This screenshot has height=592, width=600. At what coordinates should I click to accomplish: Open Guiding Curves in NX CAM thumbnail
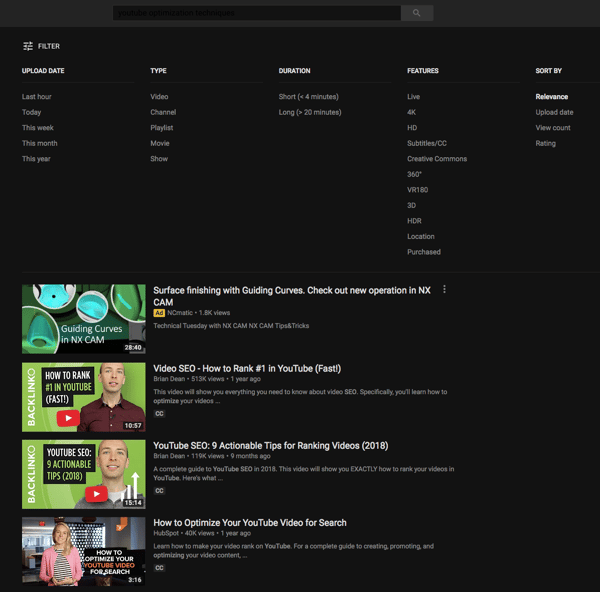coord(83,319)
